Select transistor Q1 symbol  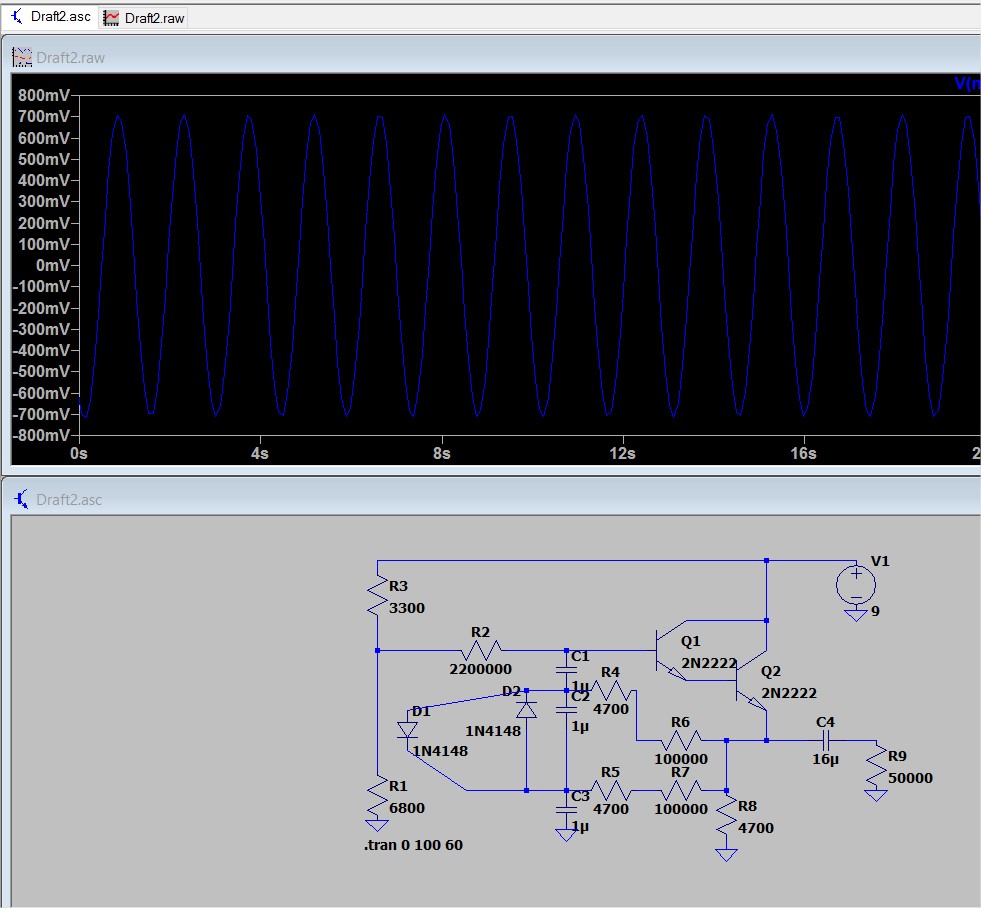pyautogui.click(x=671, y=651)
